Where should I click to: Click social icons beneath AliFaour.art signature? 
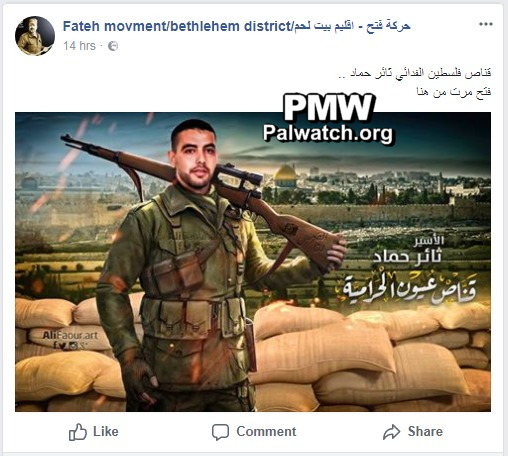coord(69,345)
